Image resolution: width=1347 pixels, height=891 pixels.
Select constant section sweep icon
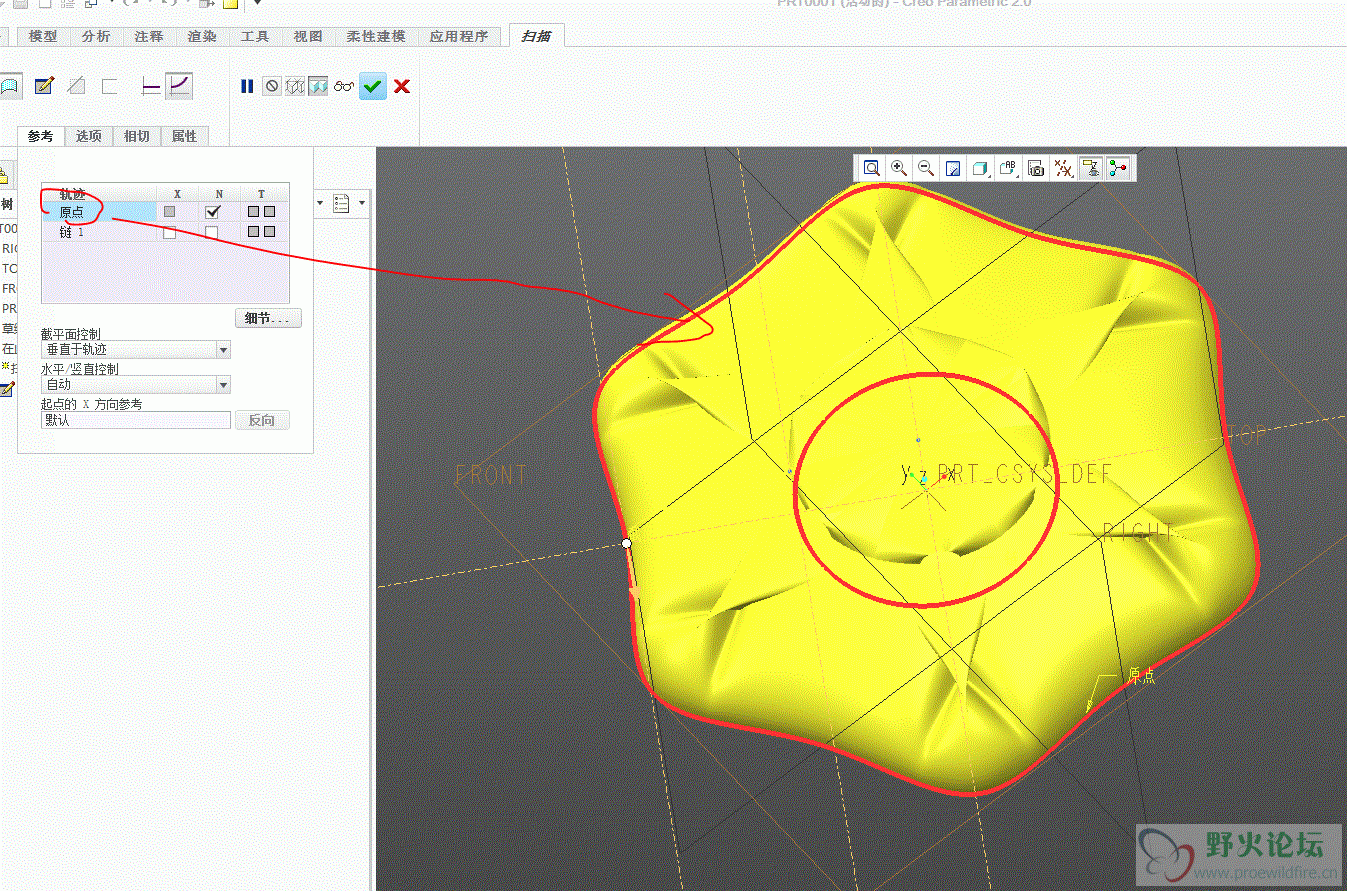[152, 87]
